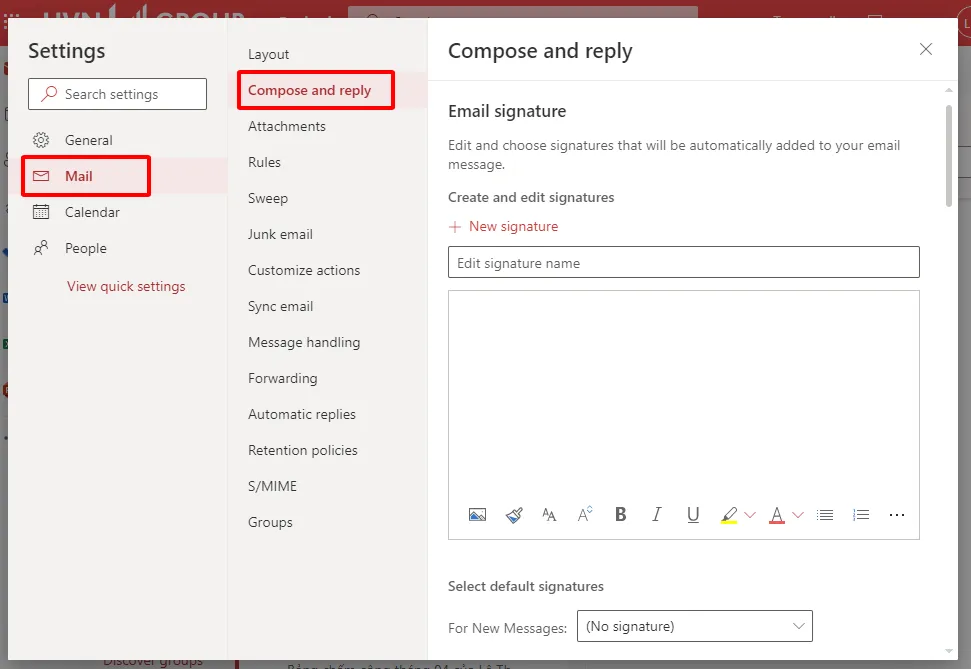Open View quick settings
971x669 pixels.
tap(125, 286)
